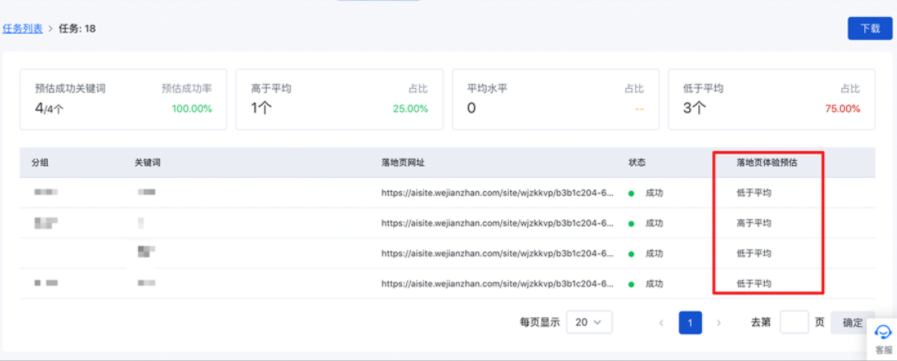The width and height of the screenshot is (897, 361).
Task: Click the green status dot in last row
Action: (x=631, y=284)
